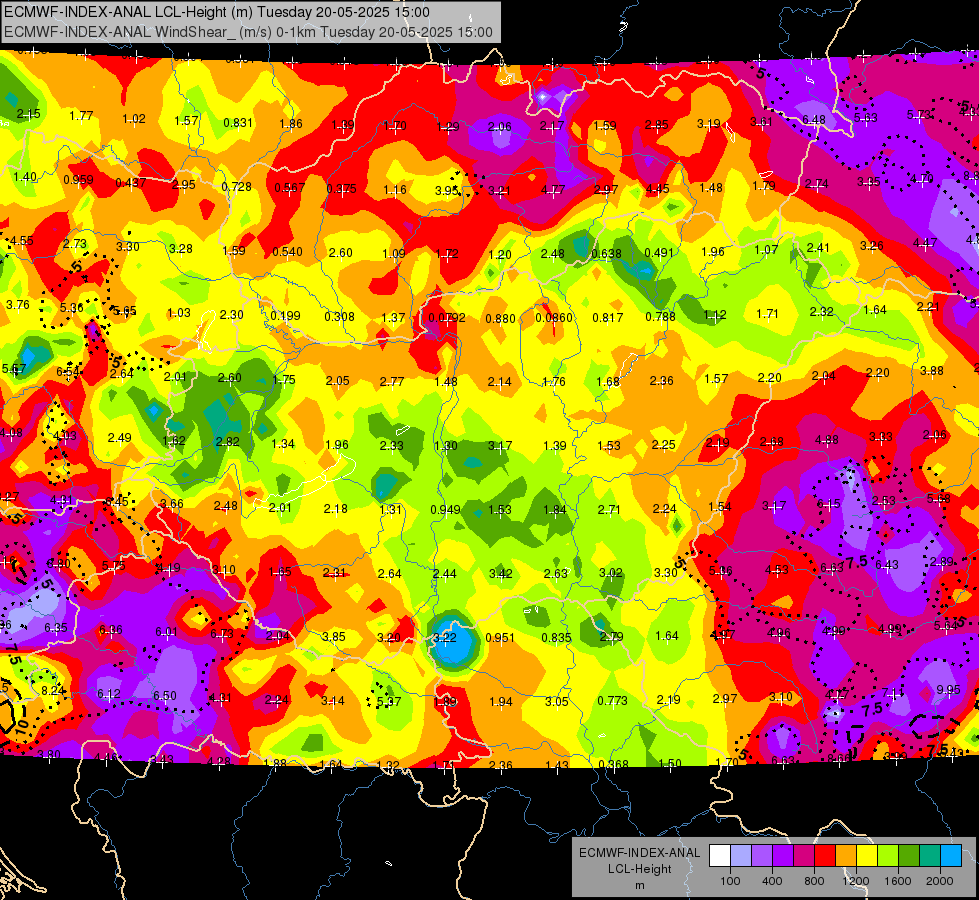Click the yellow legend swatch
Screen dimensions: 979x900
[867, 855]
